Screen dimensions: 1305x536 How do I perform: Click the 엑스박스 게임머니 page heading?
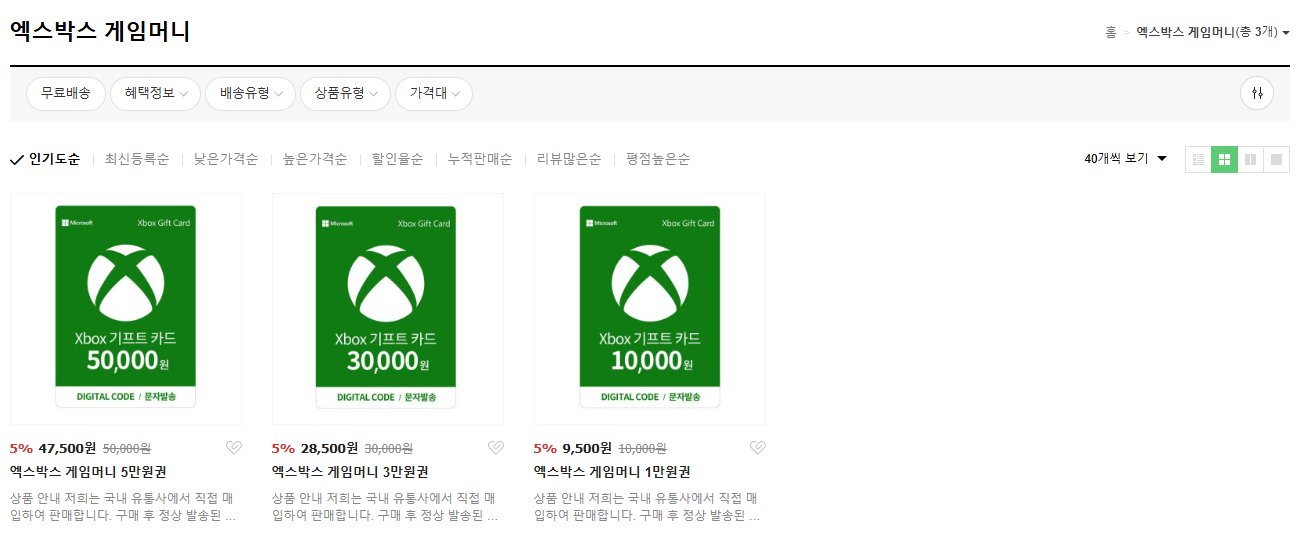[100, 31]
